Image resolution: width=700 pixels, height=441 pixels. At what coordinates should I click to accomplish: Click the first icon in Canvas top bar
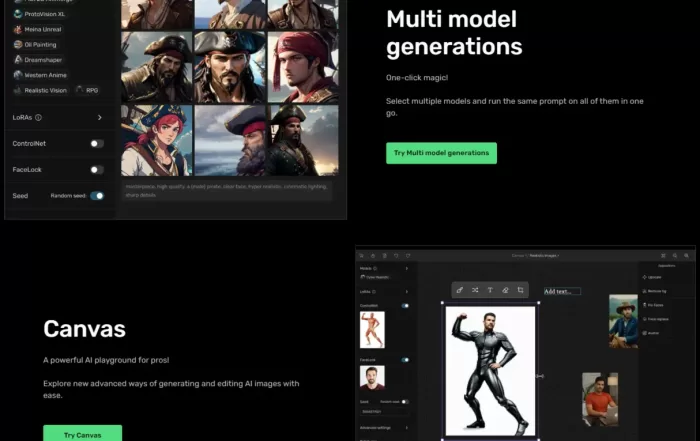coord(362,256)
